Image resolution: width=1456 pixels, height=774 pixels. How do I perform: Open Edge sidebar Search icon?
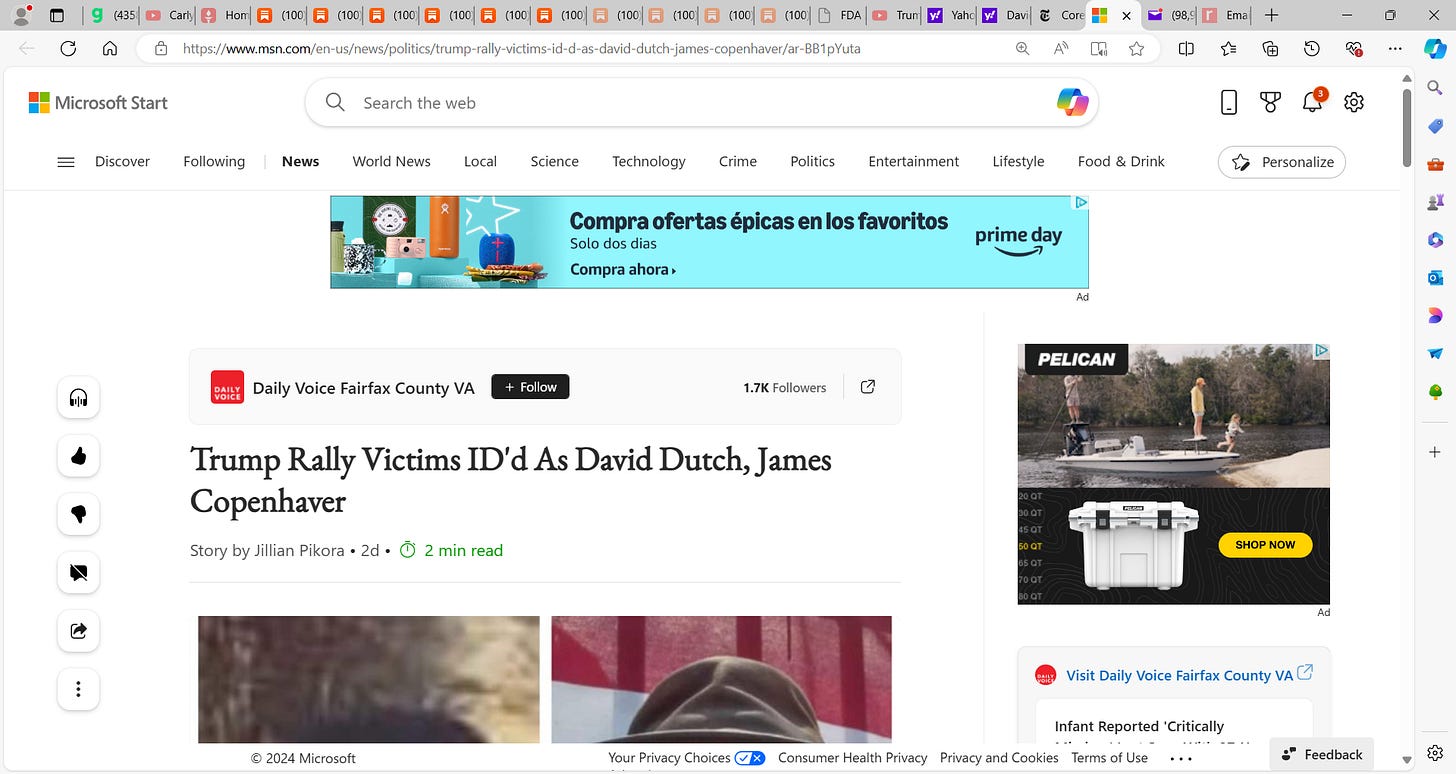coord(1435,88)
